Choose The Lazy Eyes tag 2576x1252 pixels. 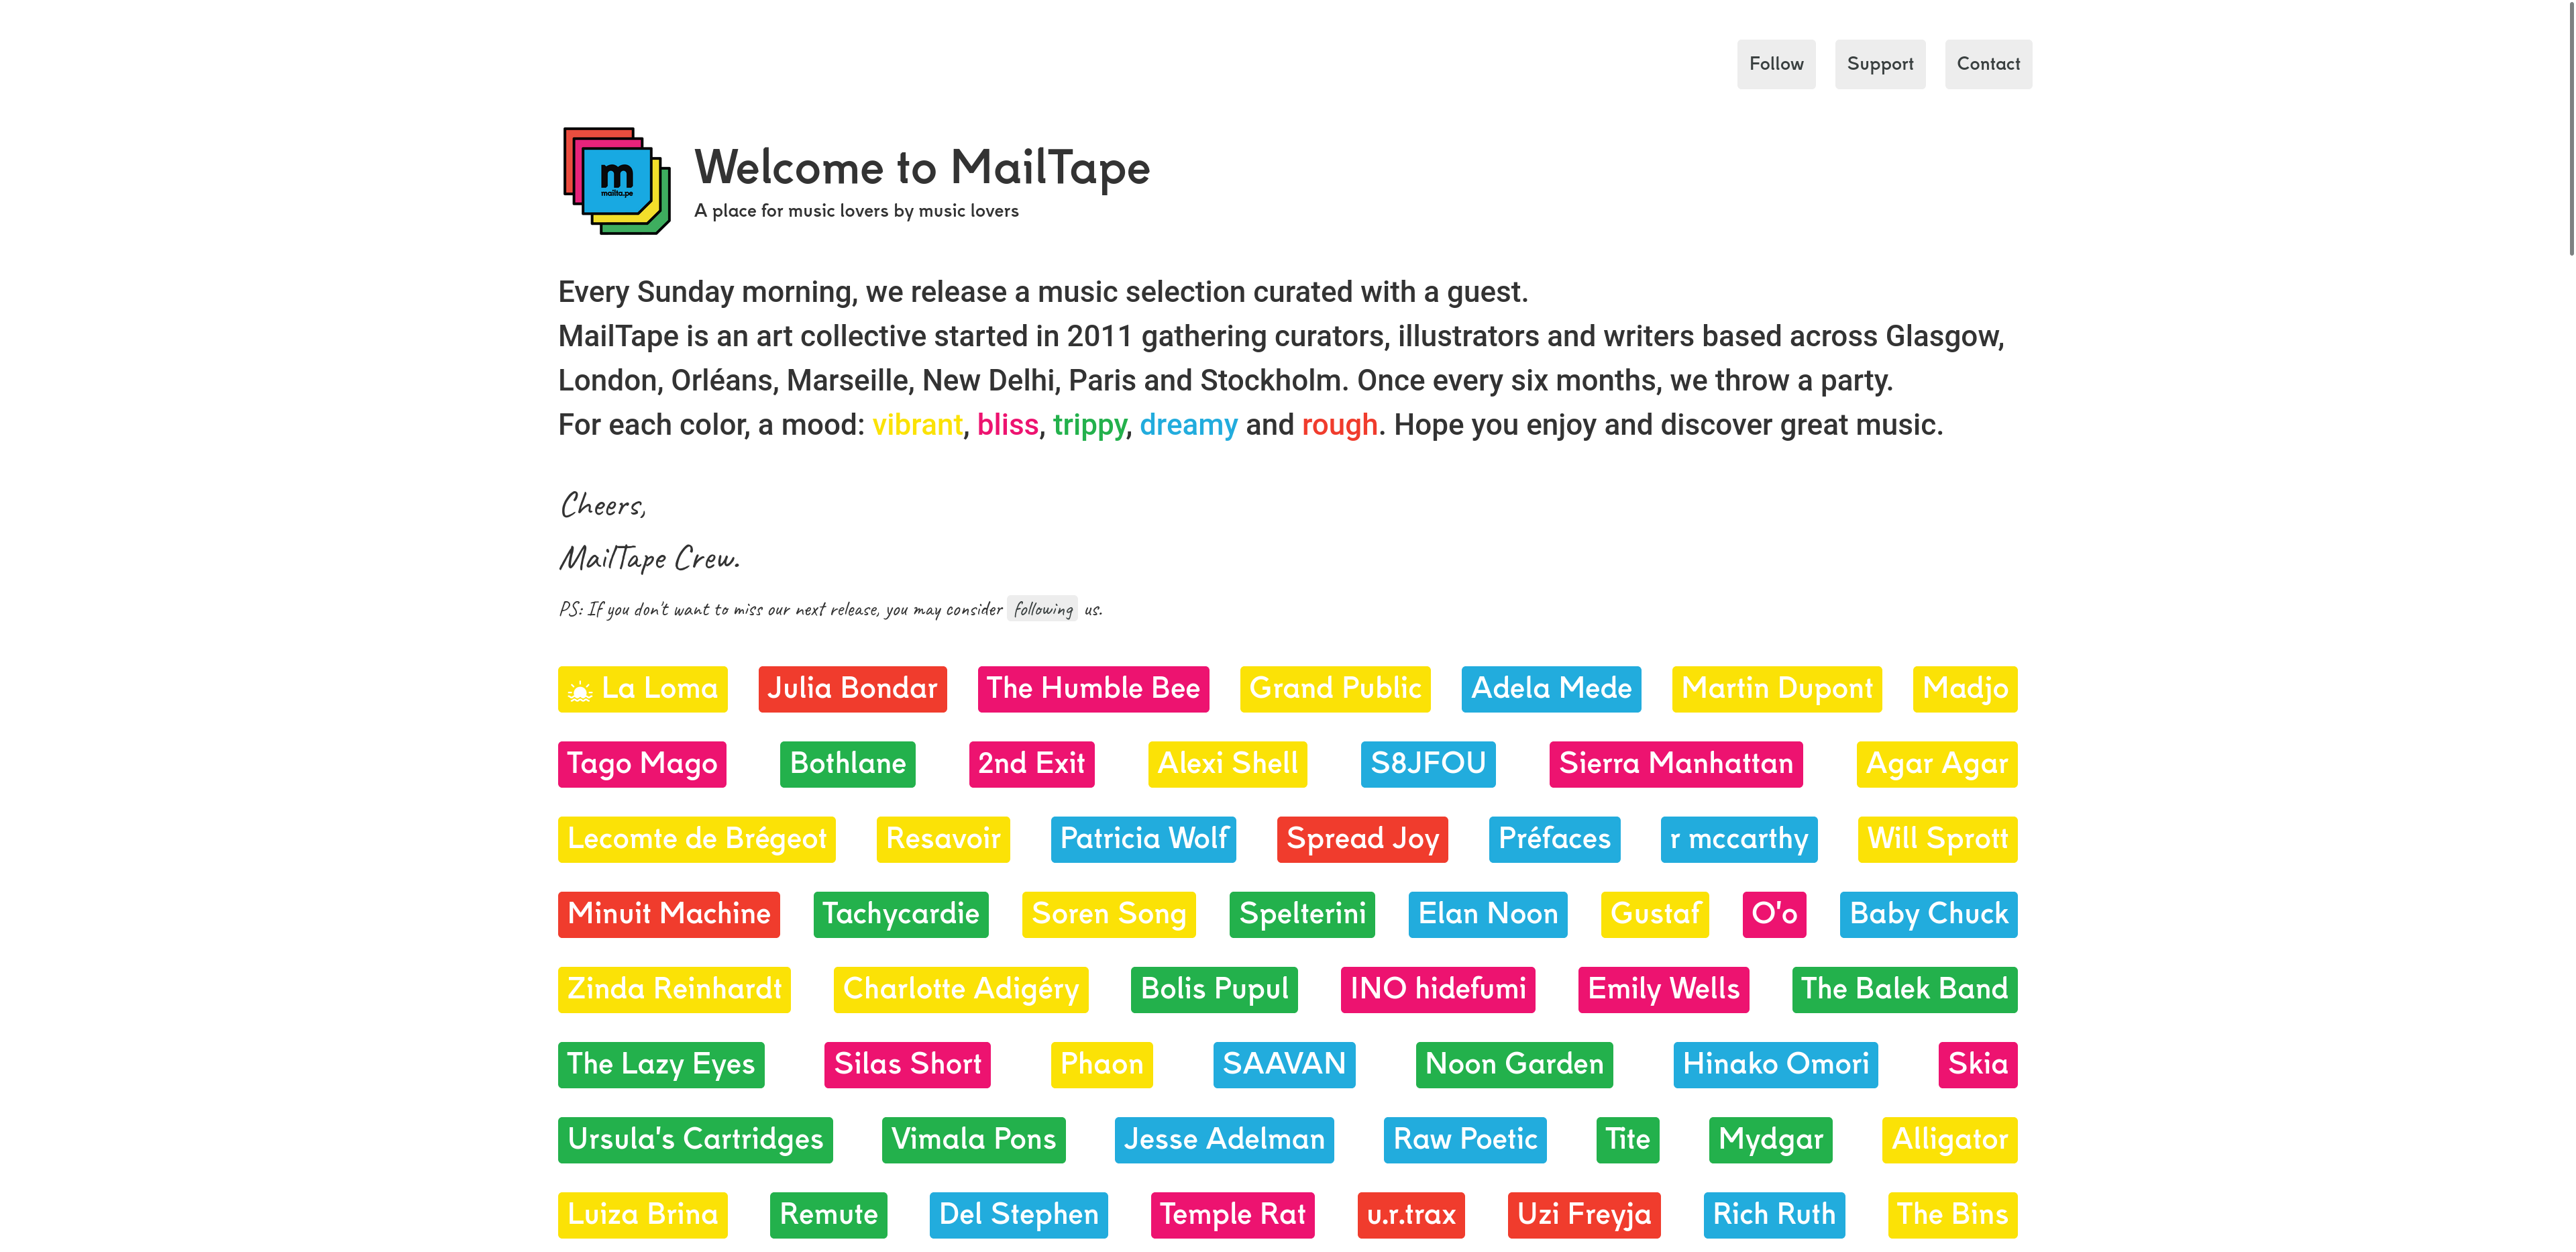tap(661, 1064)
